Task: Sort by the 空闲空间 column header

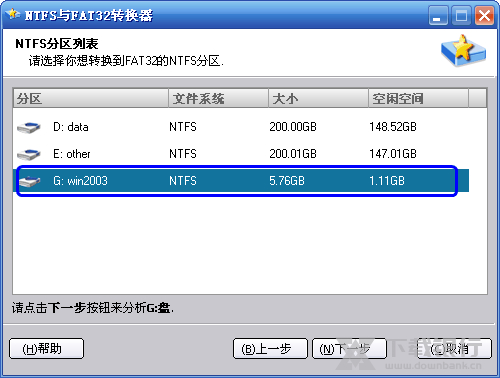Action: click(418, 99)
